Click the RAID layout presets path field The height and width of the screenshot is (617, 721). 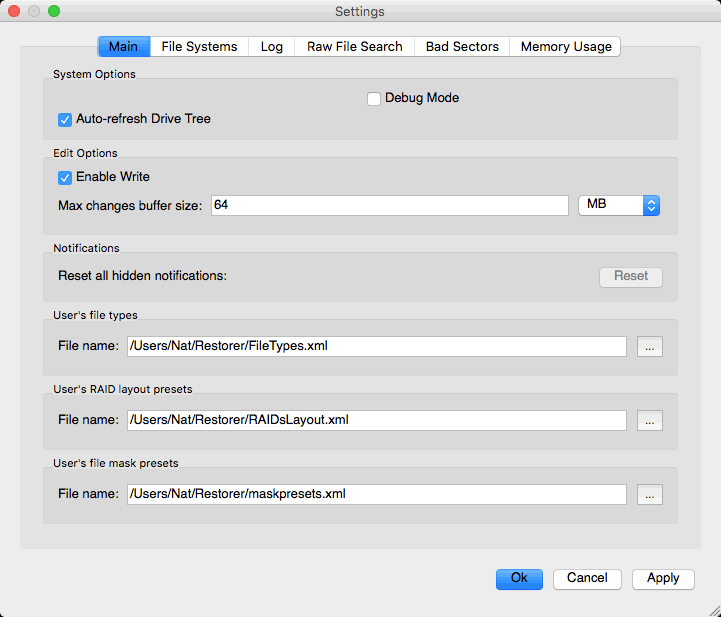376,421
